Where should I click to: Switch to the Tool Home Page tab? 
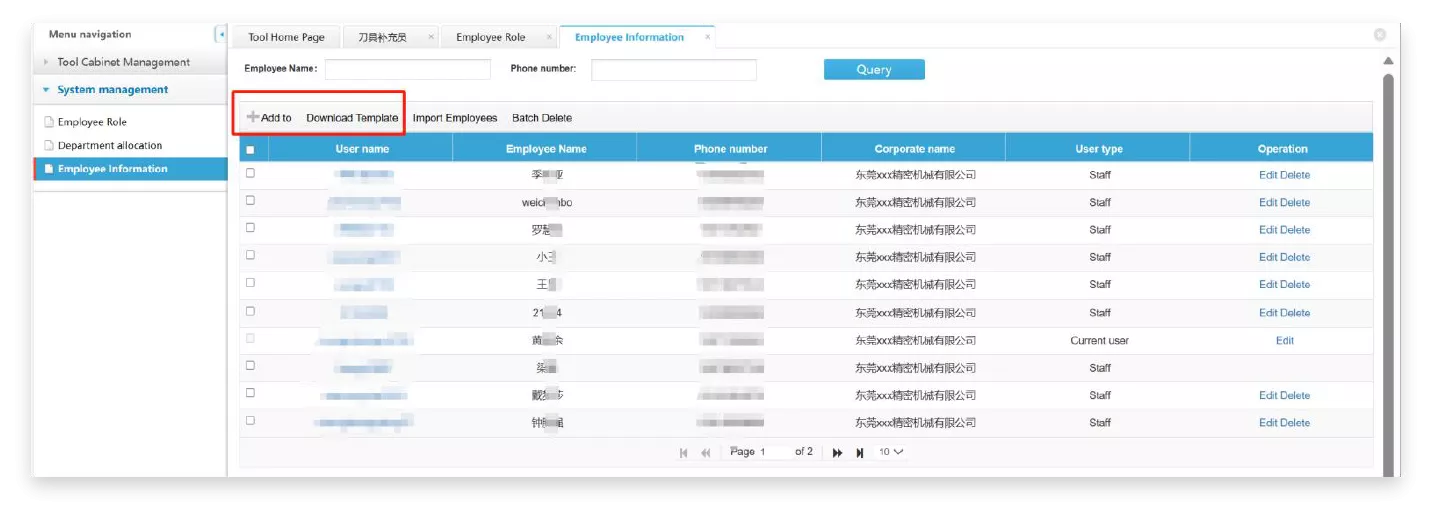(x=286, y=37)
